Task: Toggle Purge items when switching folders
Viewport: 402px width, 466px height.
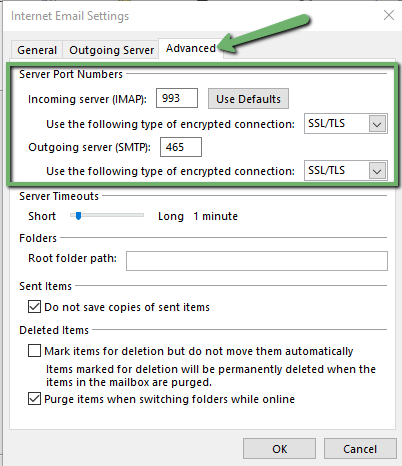Action: (35, 399)
